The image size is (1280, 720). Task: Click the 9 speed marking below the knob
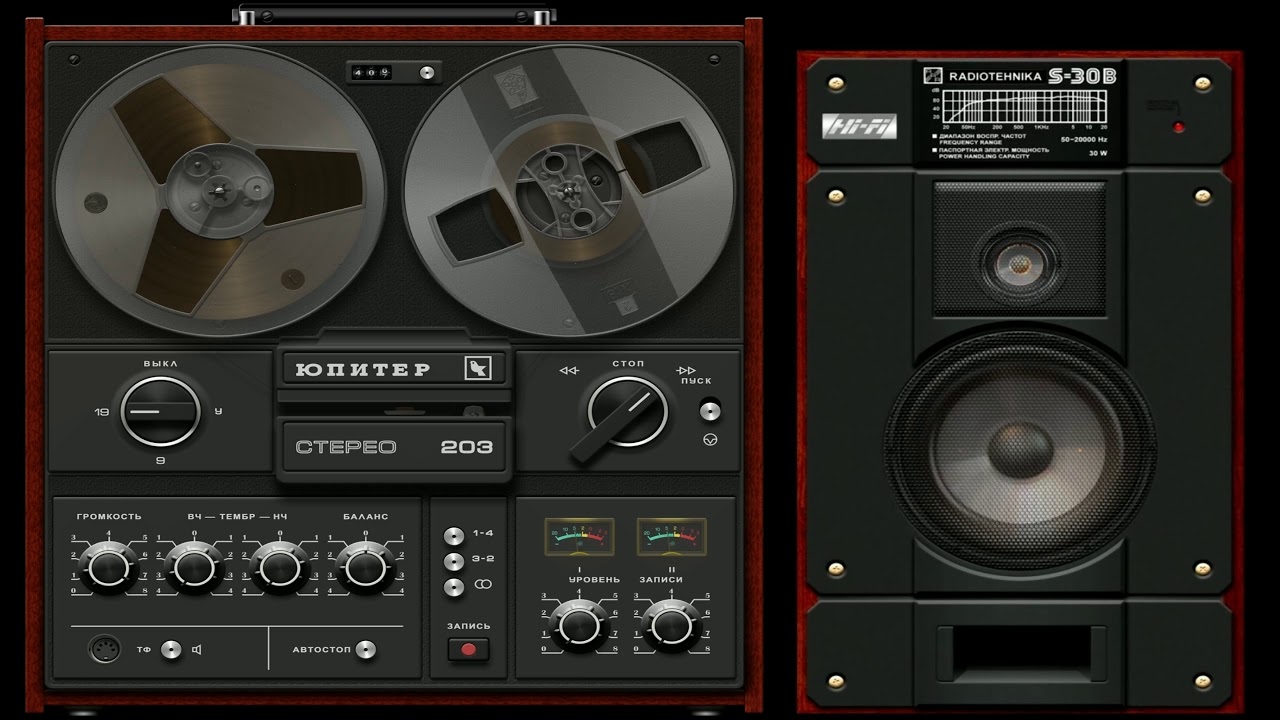pyautogui.click(x=160, y=461)
